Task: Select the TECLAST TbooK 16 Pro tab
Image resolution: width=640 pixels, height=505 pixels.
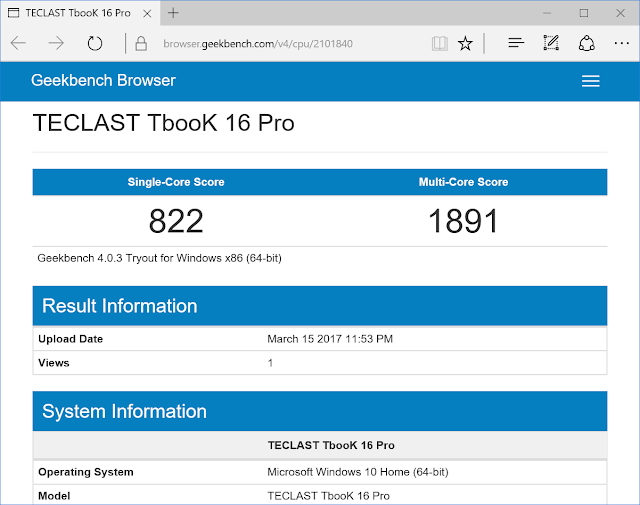Action: coord(80,13)
